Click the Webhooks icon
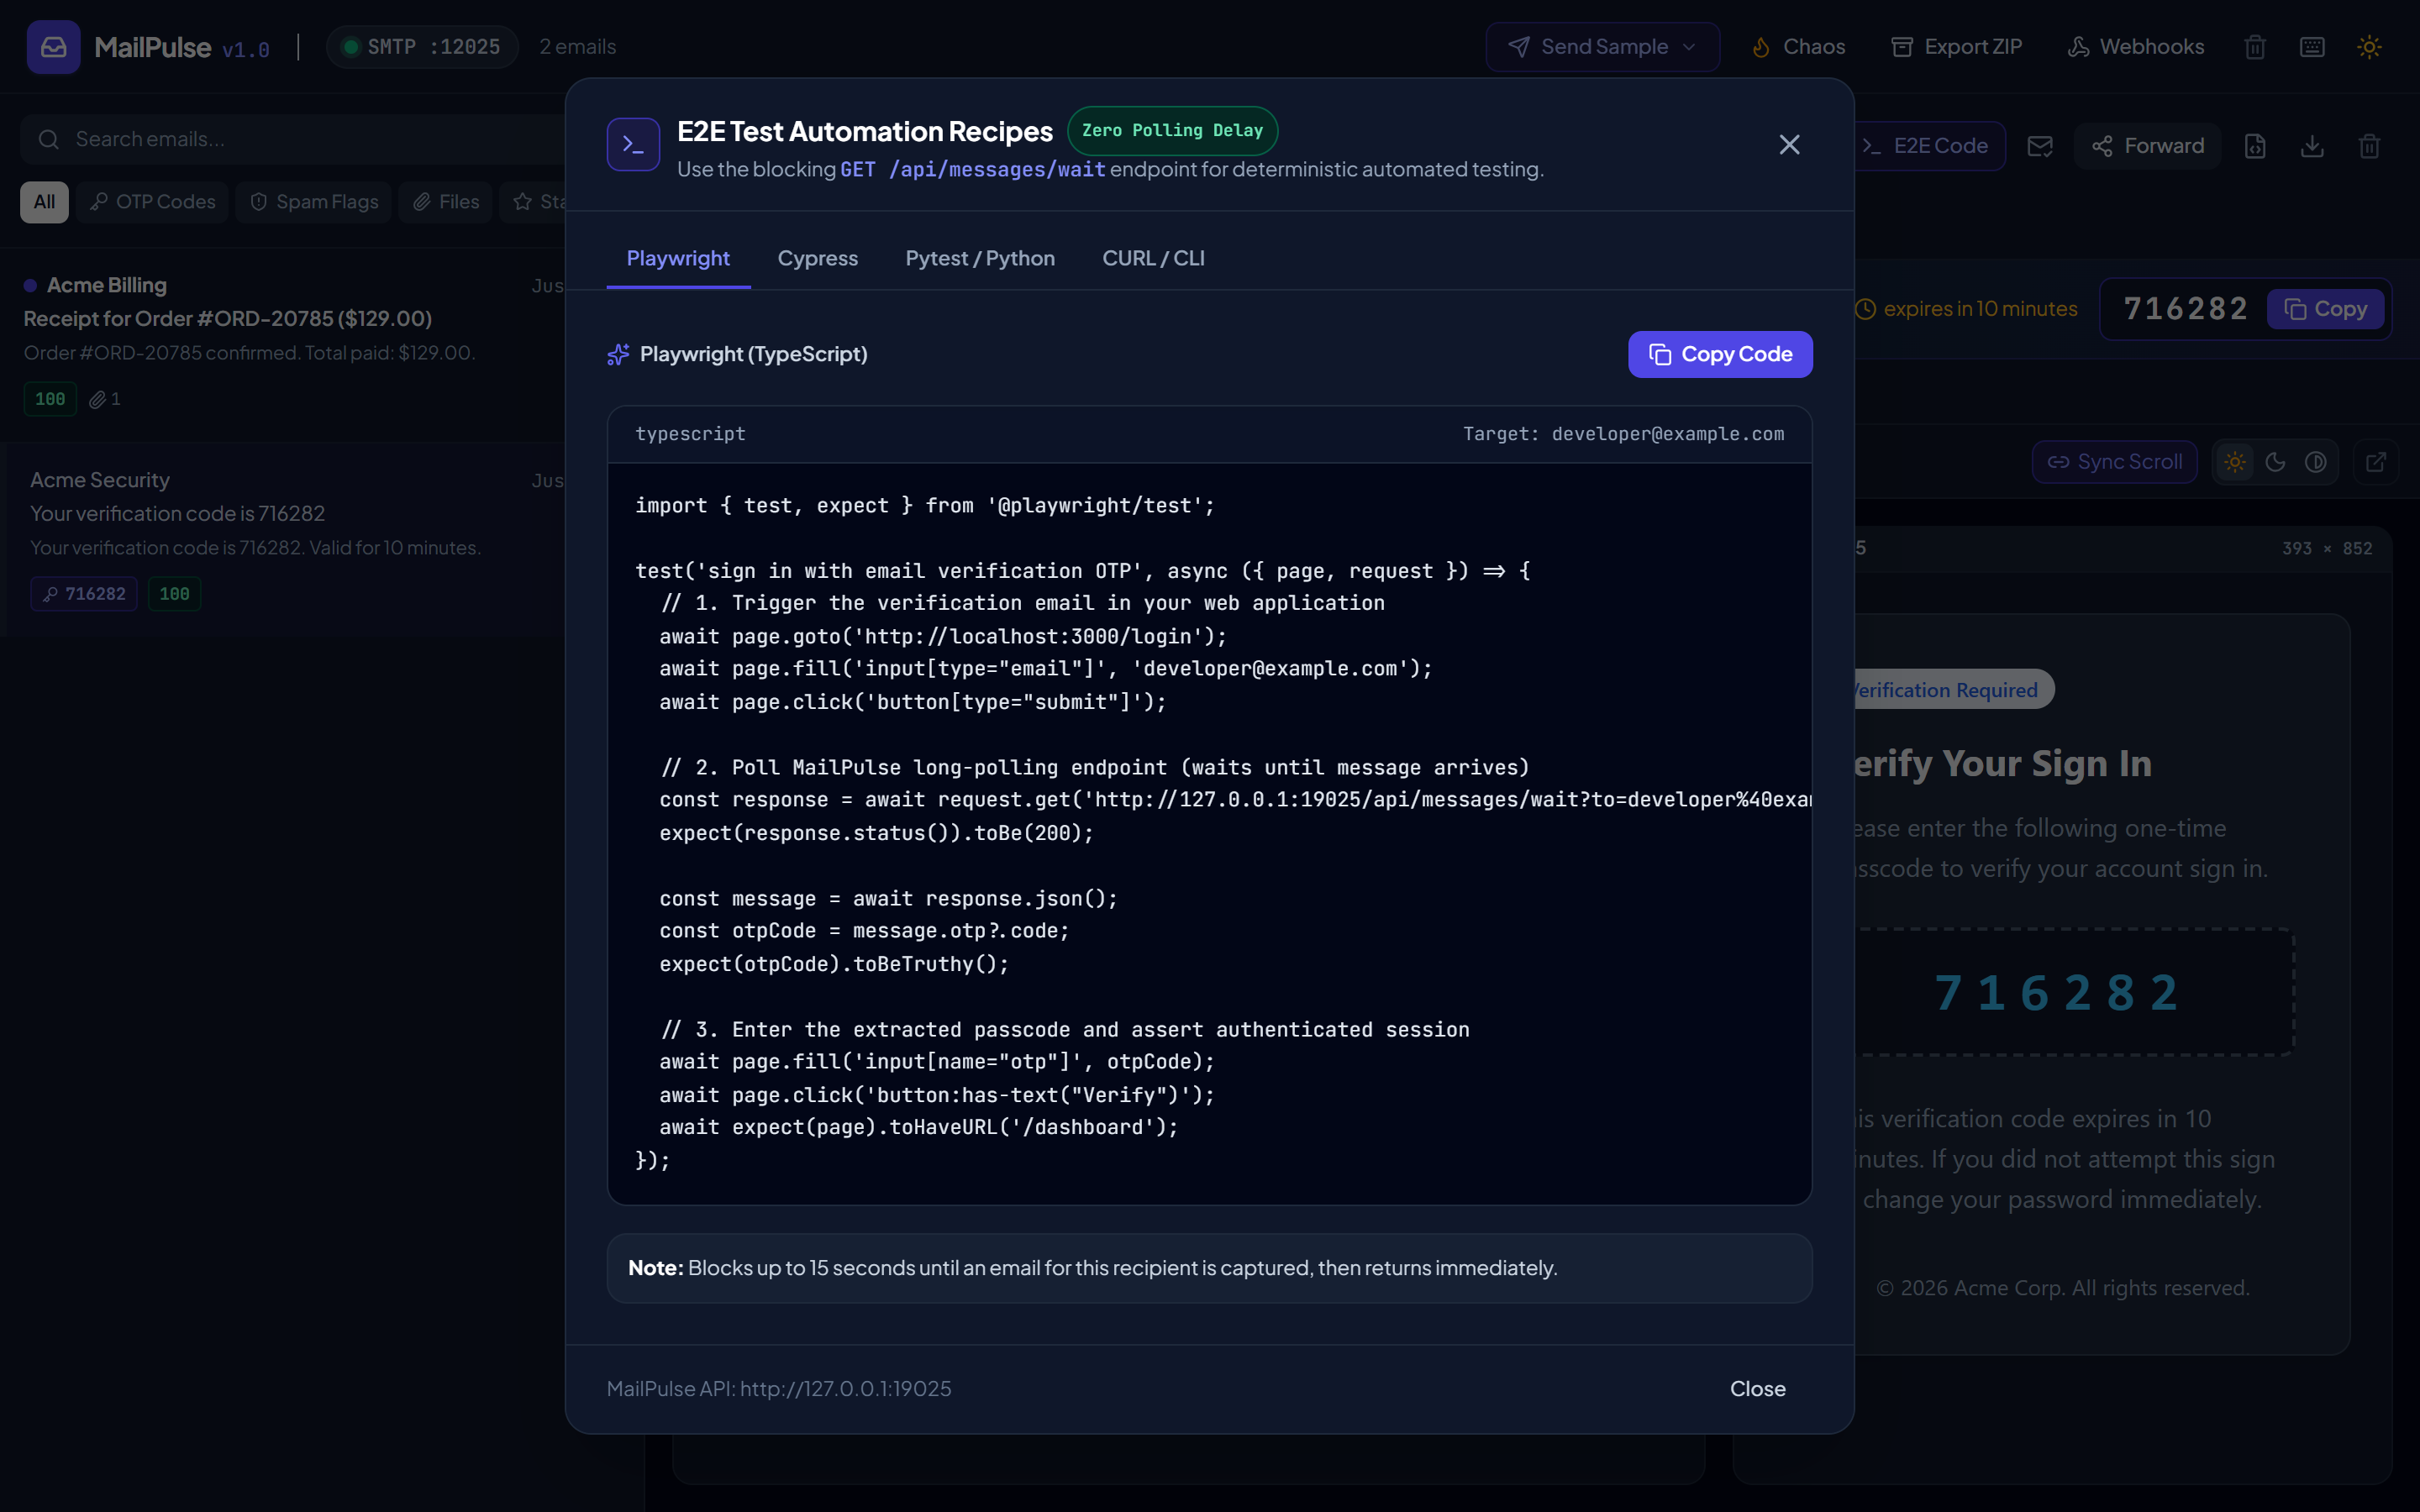Screen dimensions: 2420x1512 point(2078,47)
